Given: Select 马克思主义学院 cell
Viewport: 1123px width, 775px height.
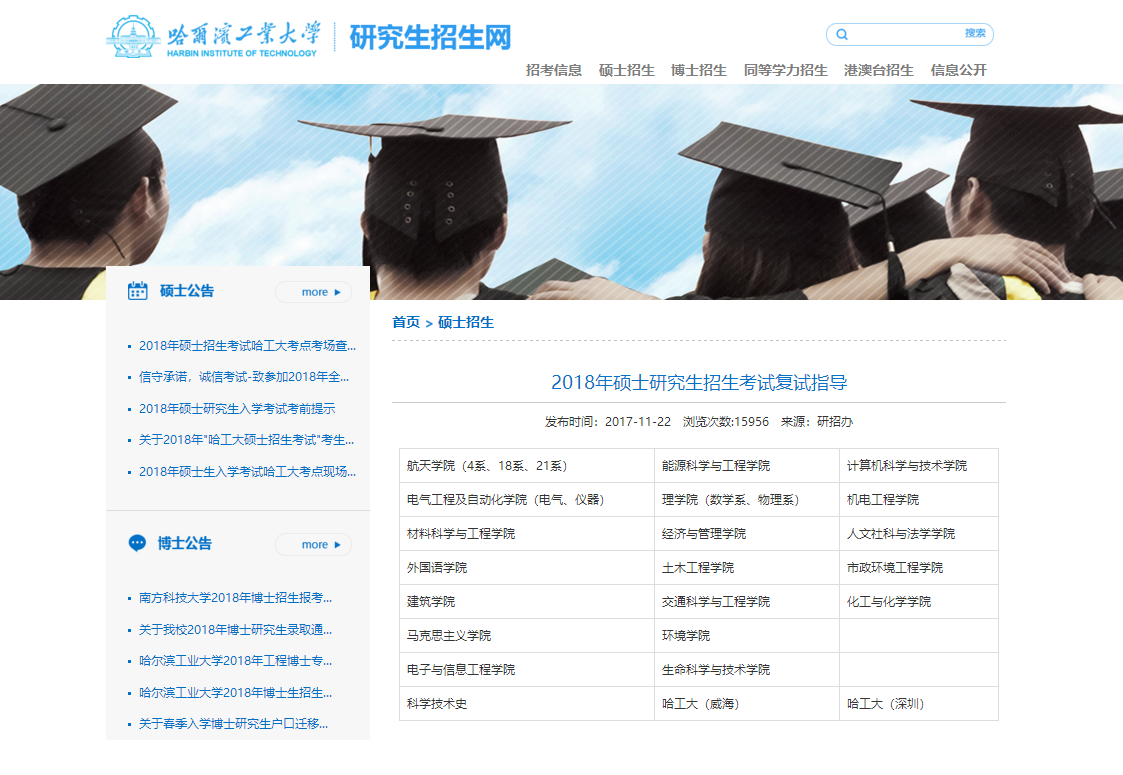Looking at the screenshot, I should click(x=527, y=636).
